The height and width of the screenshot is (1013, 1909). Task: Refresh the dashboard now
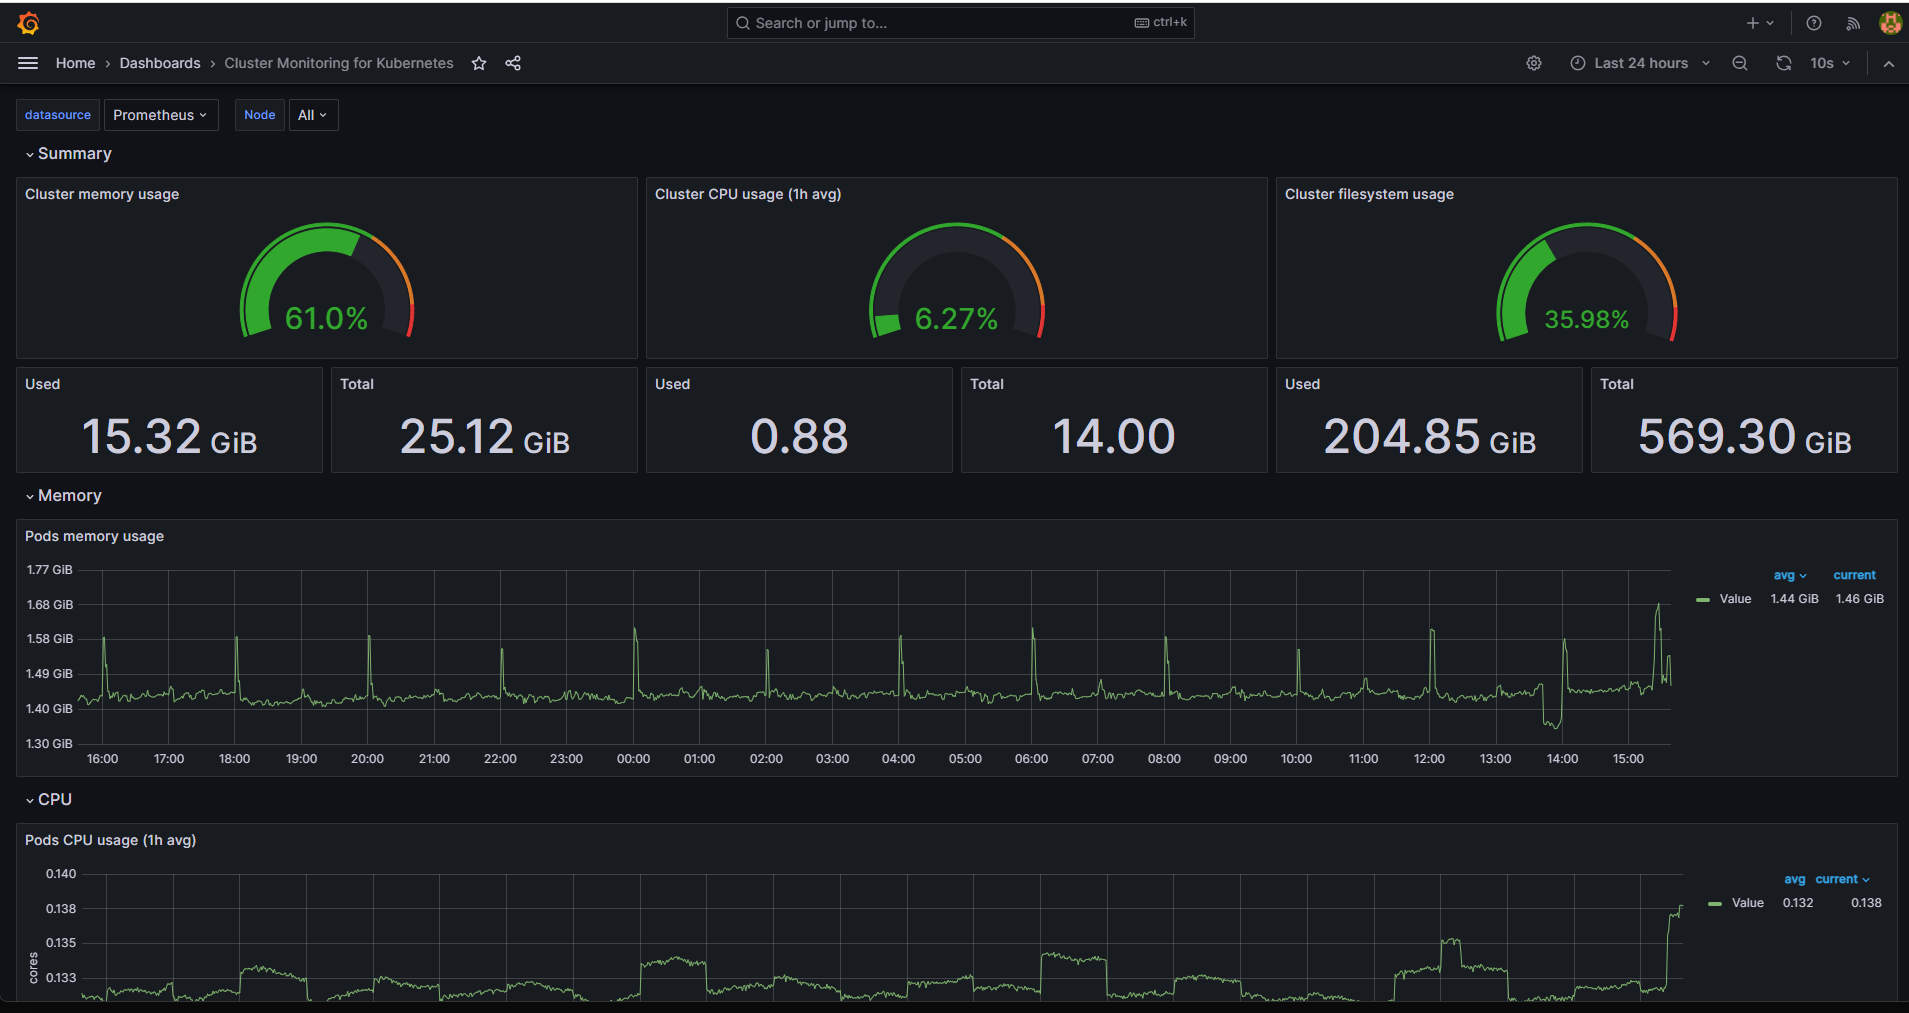click(1783, 63)
